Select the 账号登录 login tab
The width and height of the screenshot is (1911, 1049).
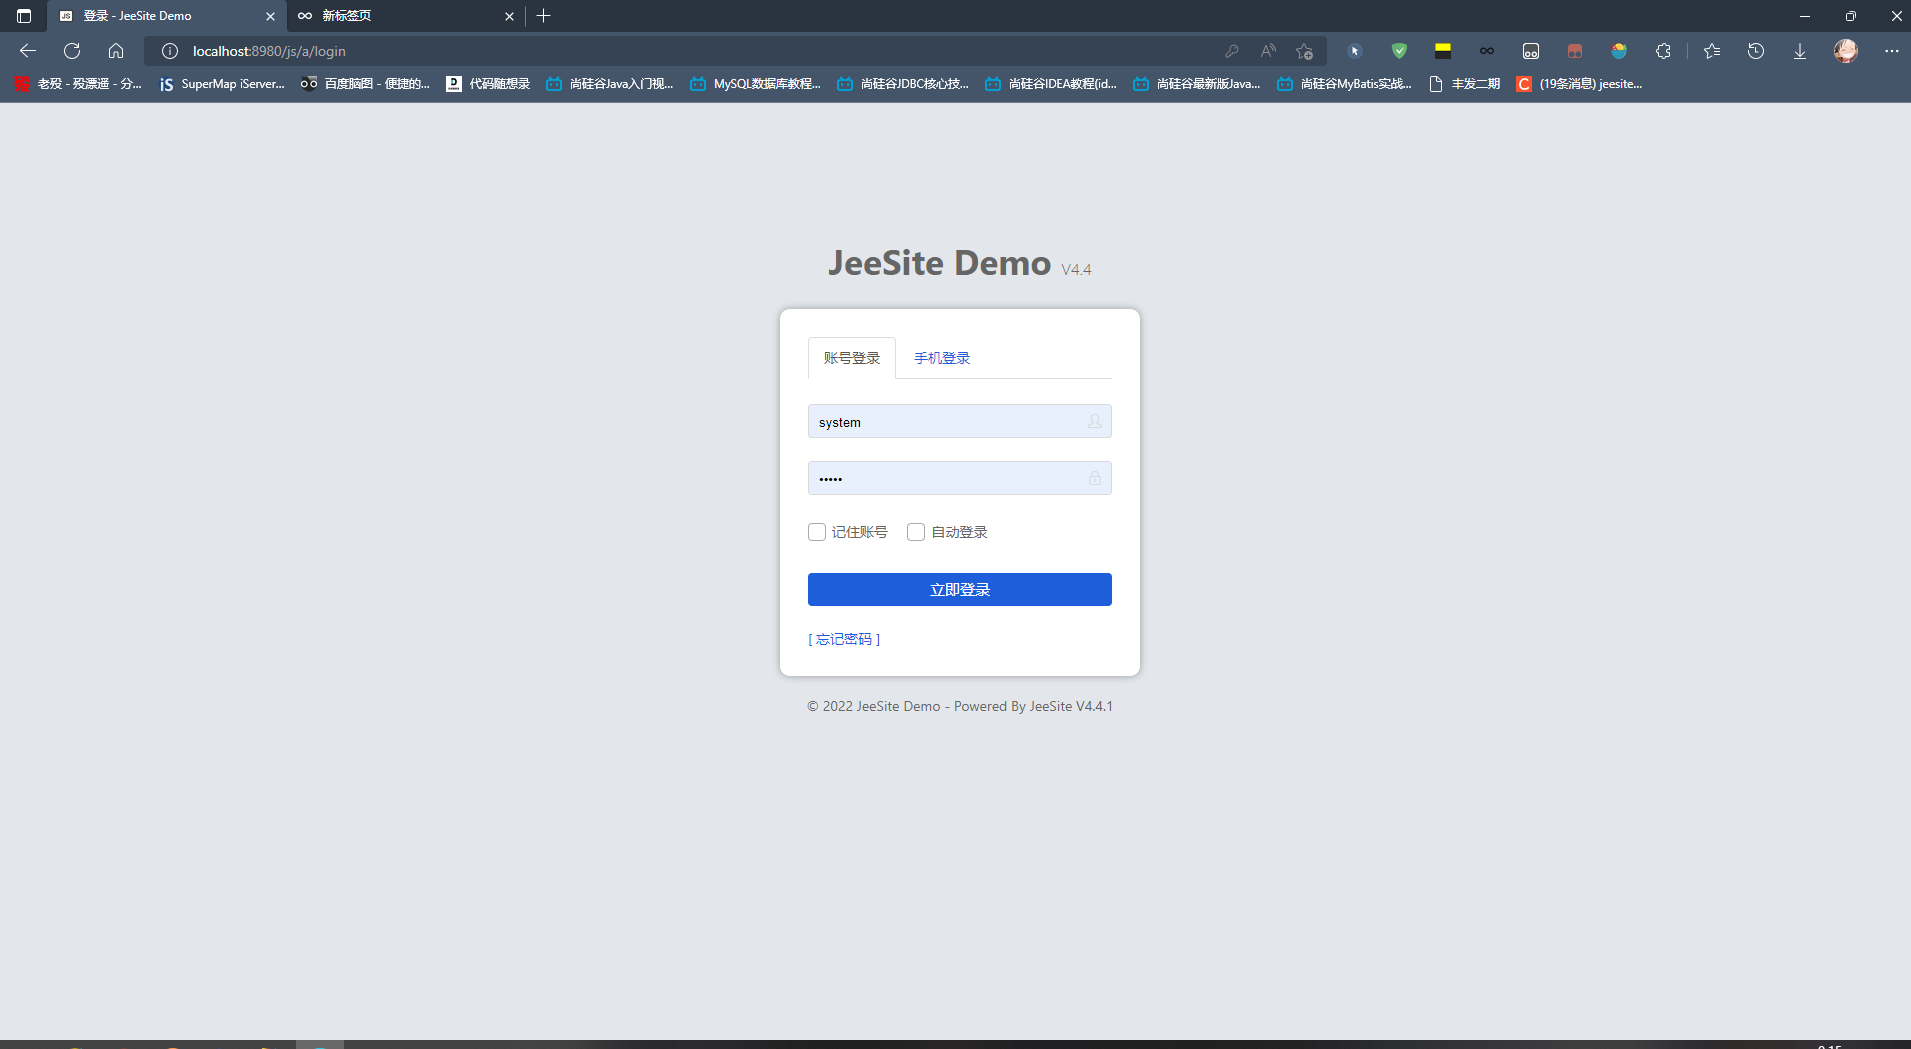click(852, 358)
